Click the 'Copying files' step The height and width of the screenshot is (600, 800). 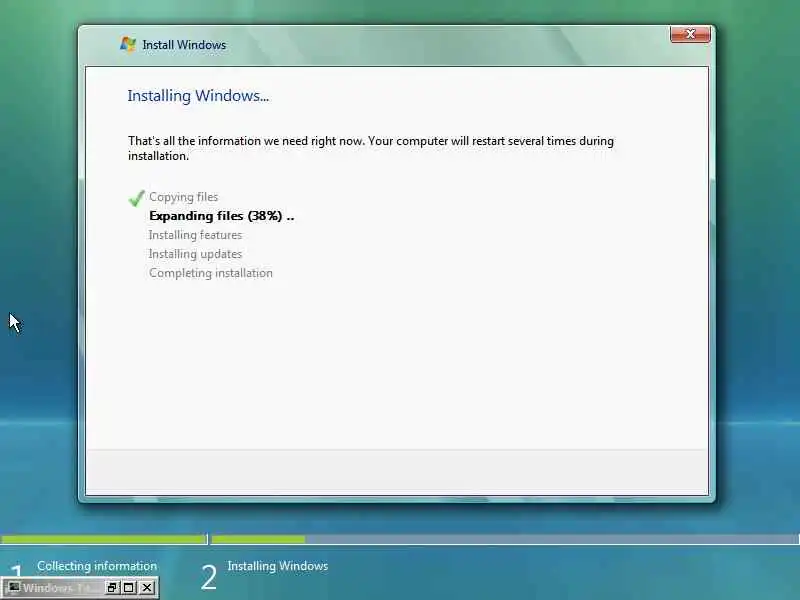[x=184, y=197]
